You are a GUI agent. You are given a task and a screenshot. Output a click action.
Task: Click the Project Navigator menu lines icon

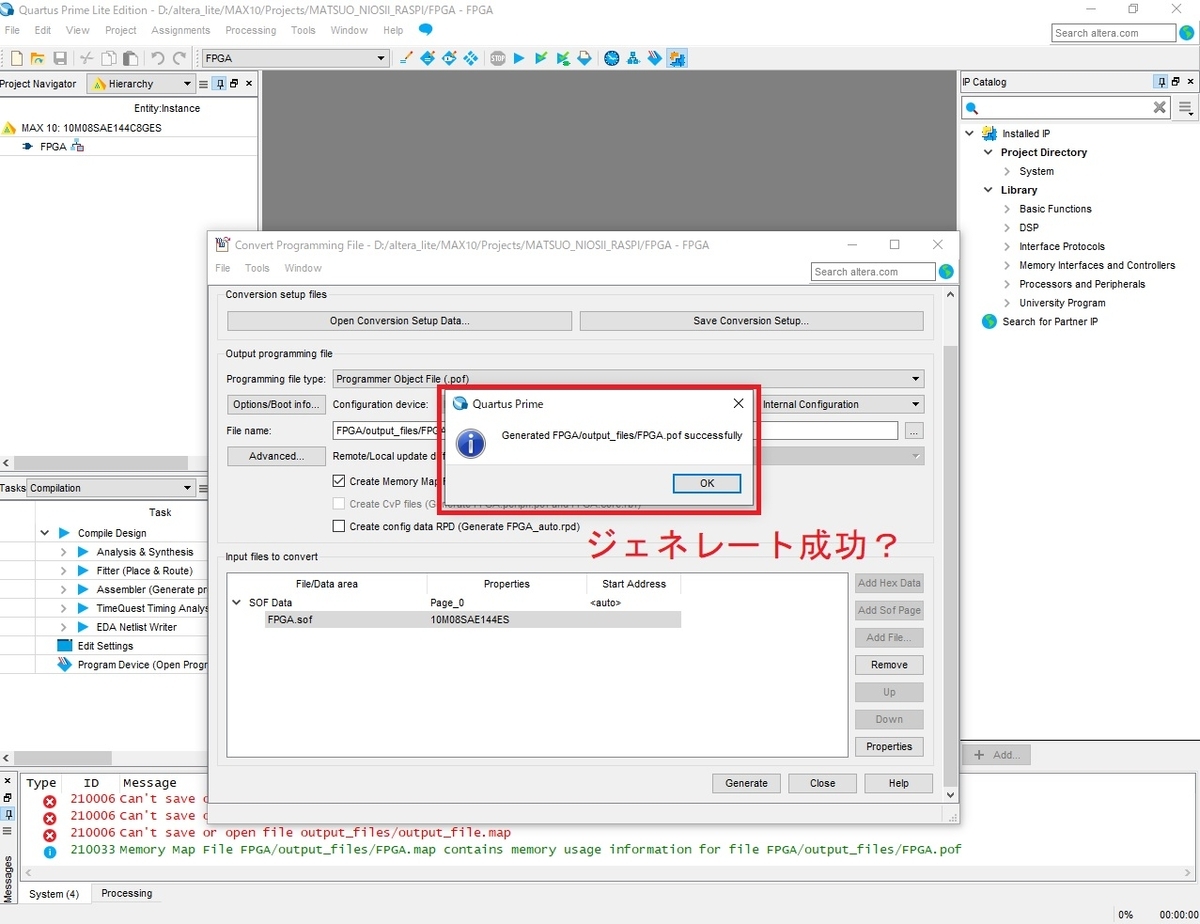pos(204,84)
